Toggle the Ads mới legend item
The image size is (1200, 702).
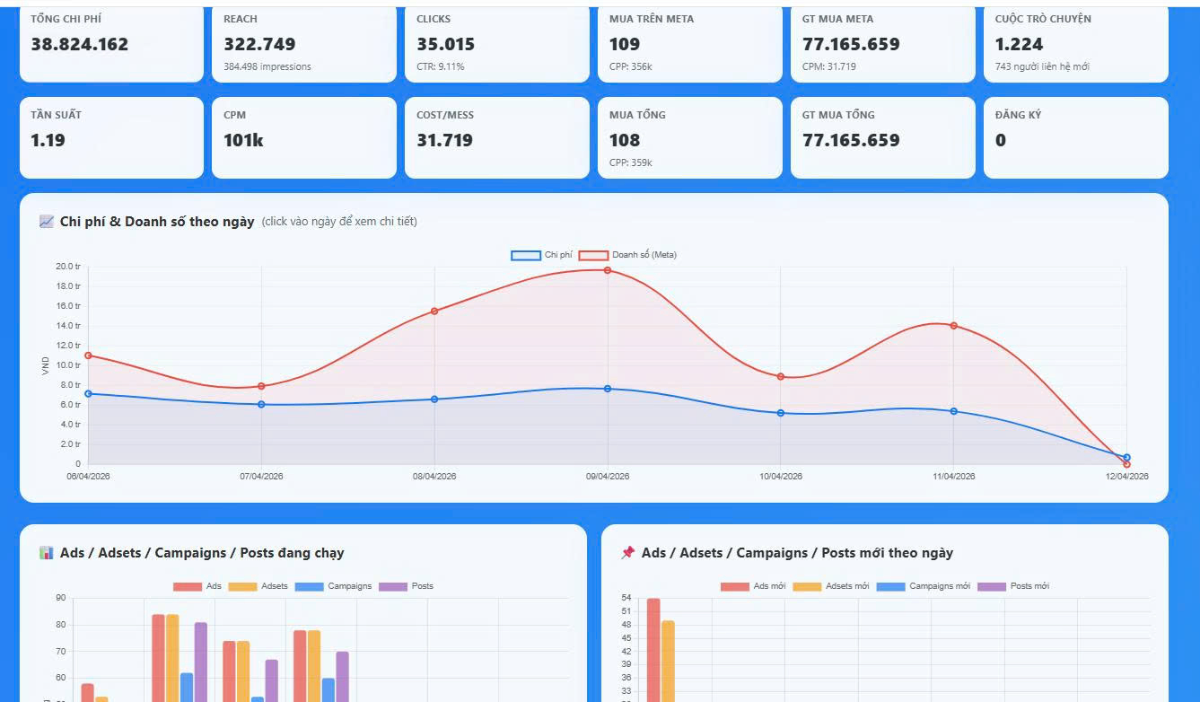coord(753,586)
